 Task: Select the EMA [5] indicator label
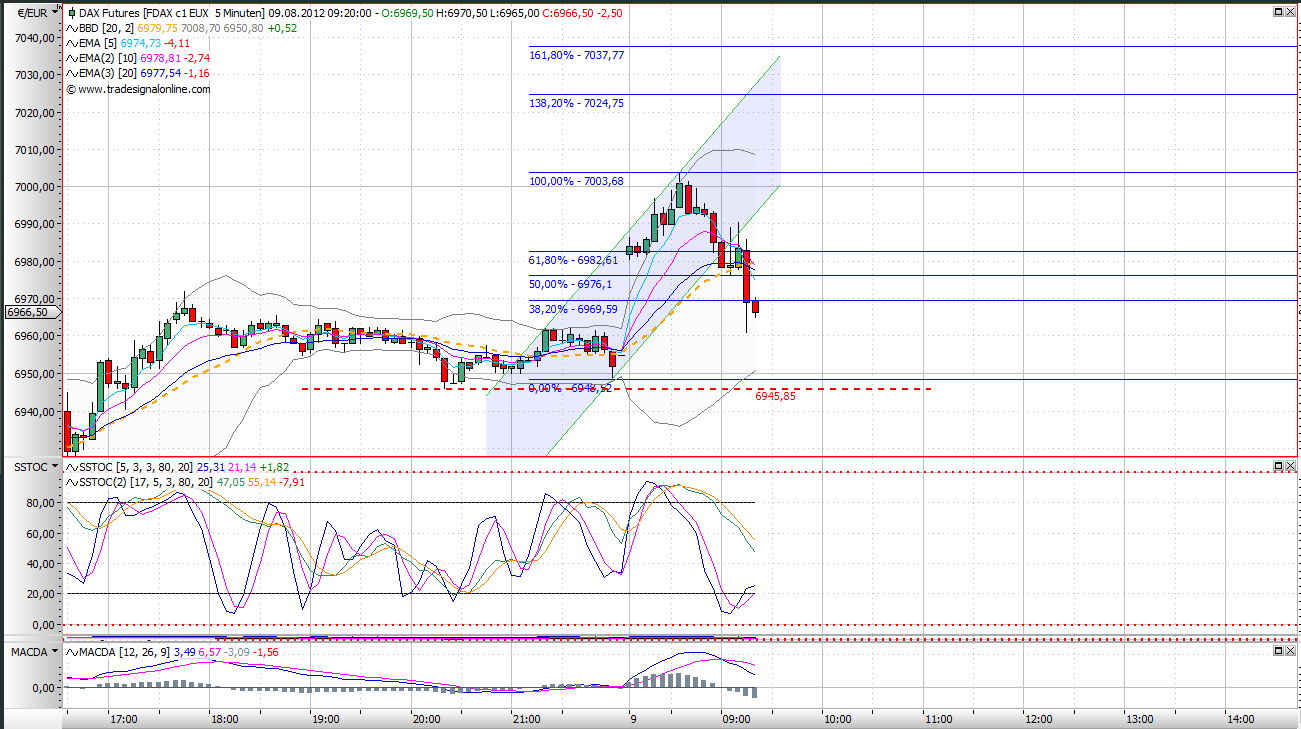[x=97, y=43]
